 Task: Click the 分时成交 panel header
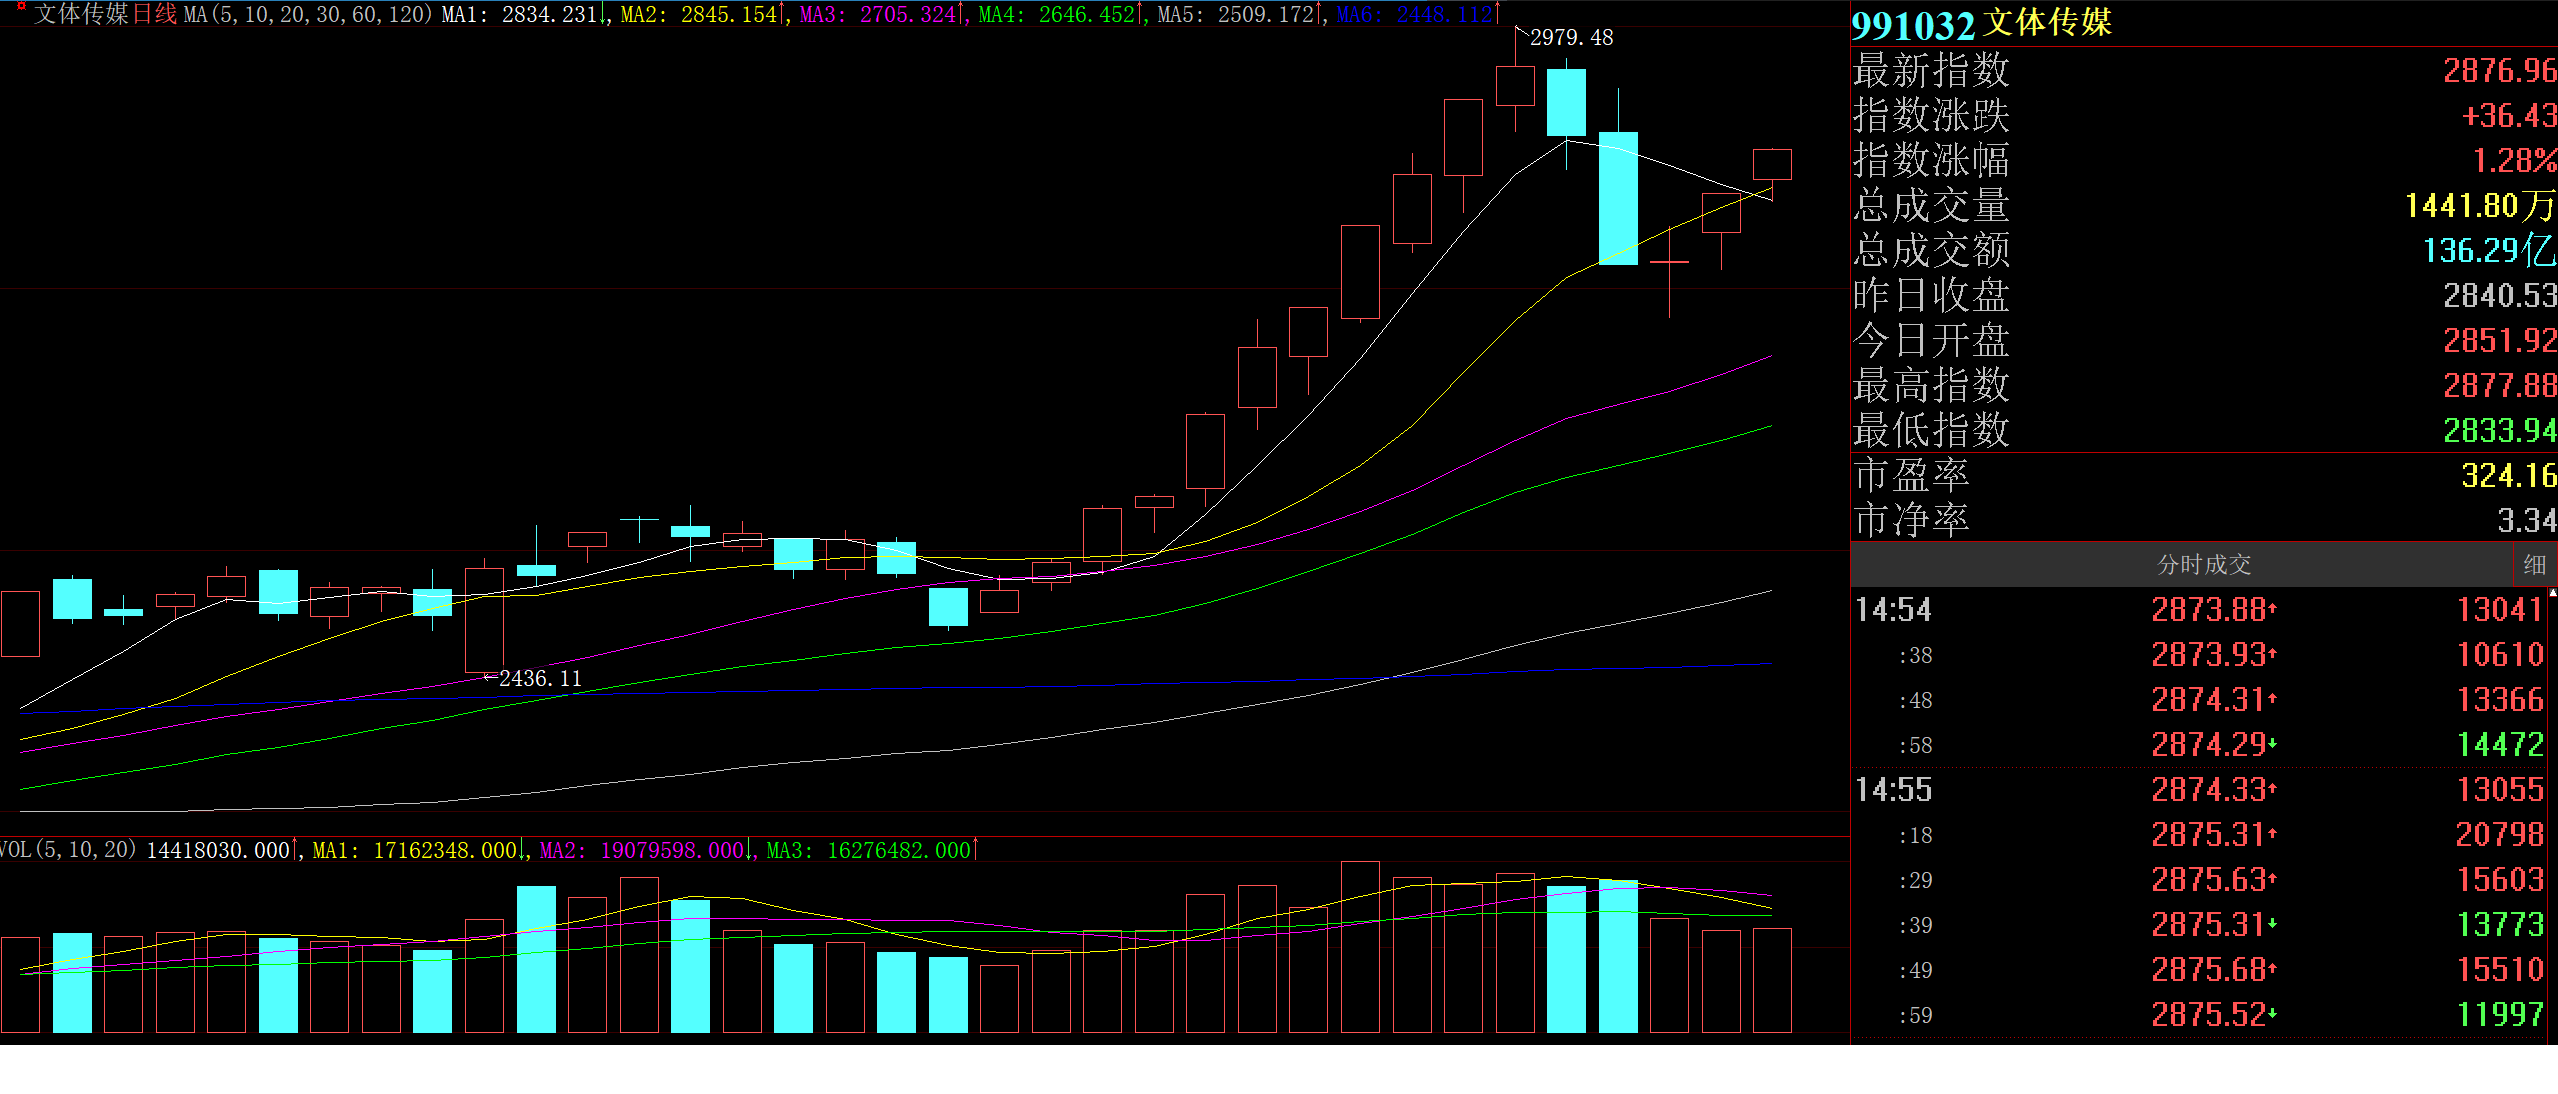pyautogui.click(x=2203, y=565)
